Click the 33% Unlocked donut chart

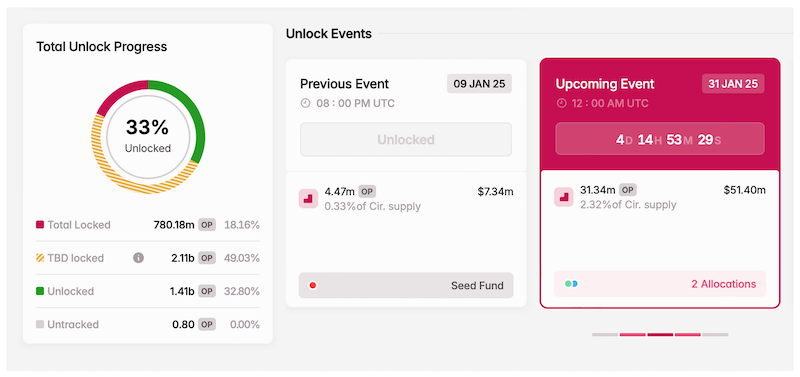(x=148, y=137)
